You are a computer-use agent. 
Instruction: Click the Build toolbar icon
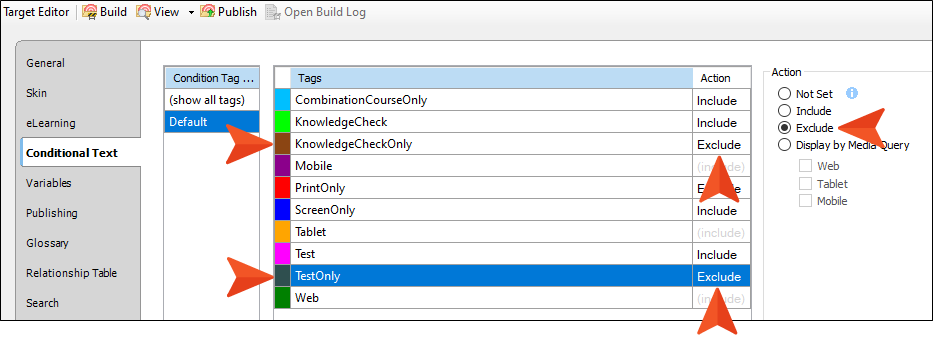coord(90,12)
